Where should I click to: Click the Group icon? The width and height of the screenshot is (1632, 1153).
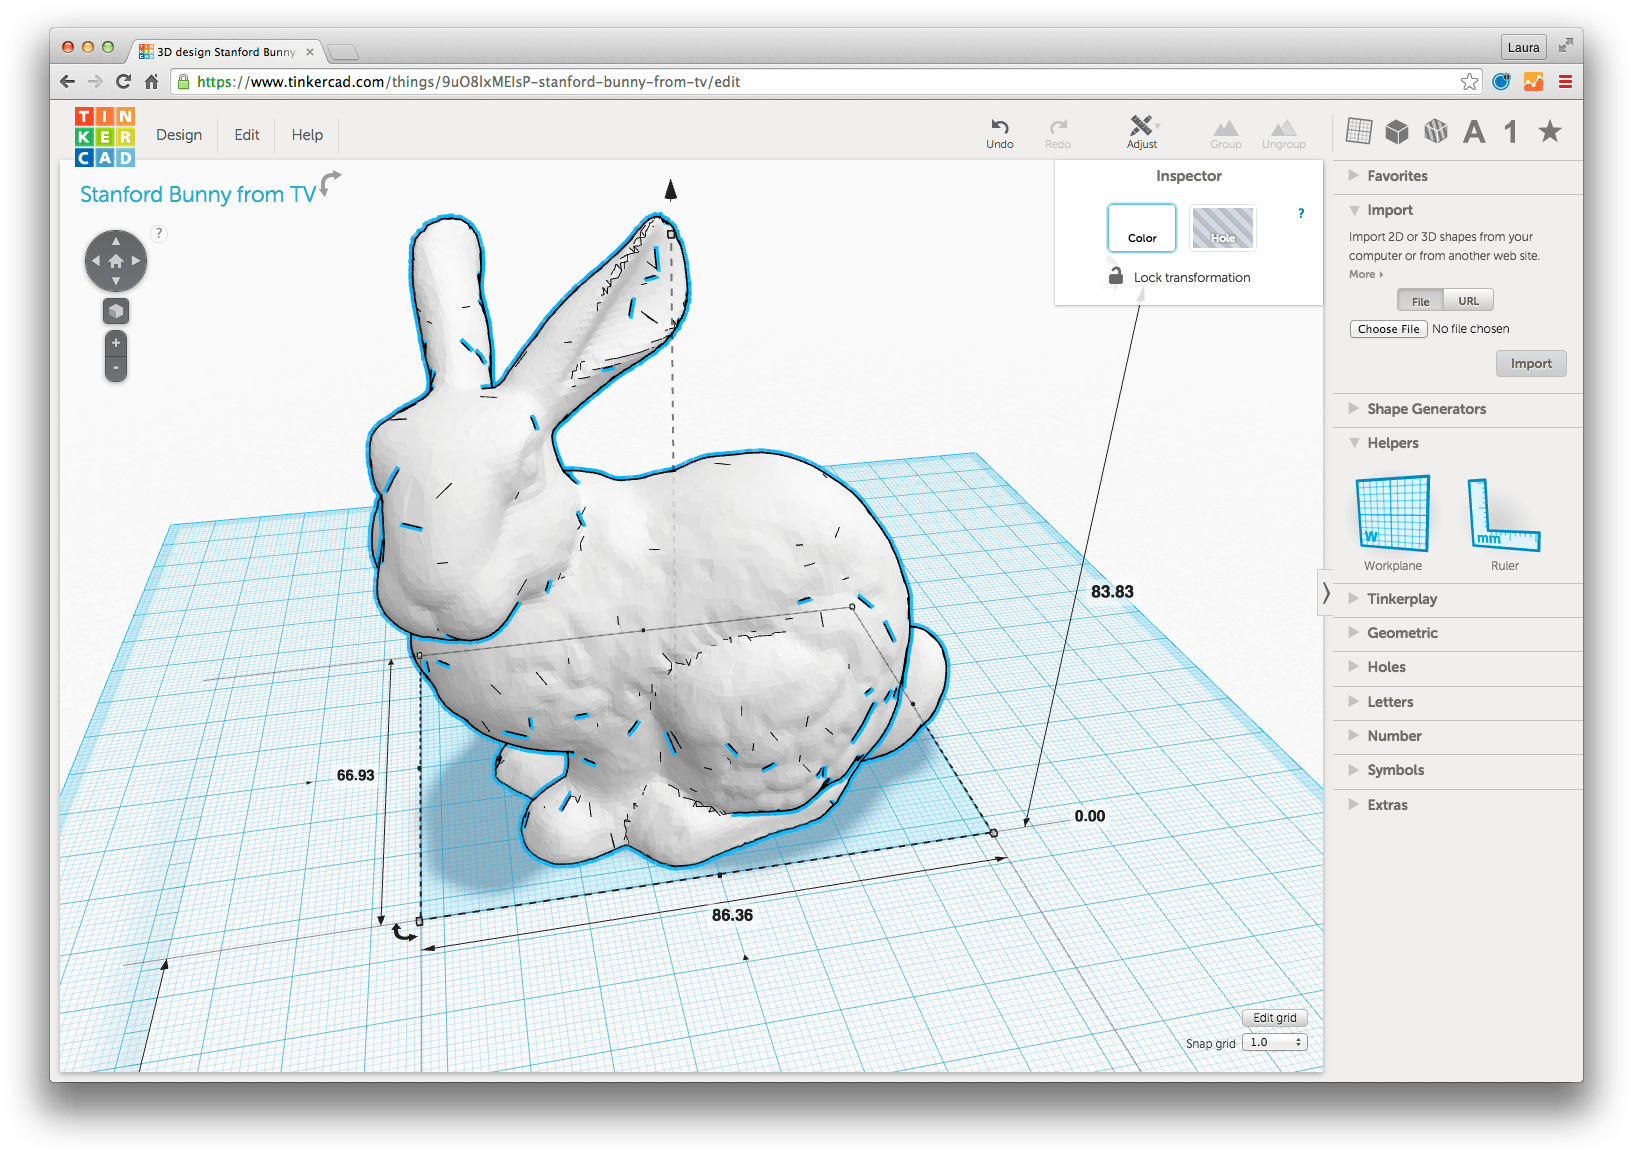1225,133
